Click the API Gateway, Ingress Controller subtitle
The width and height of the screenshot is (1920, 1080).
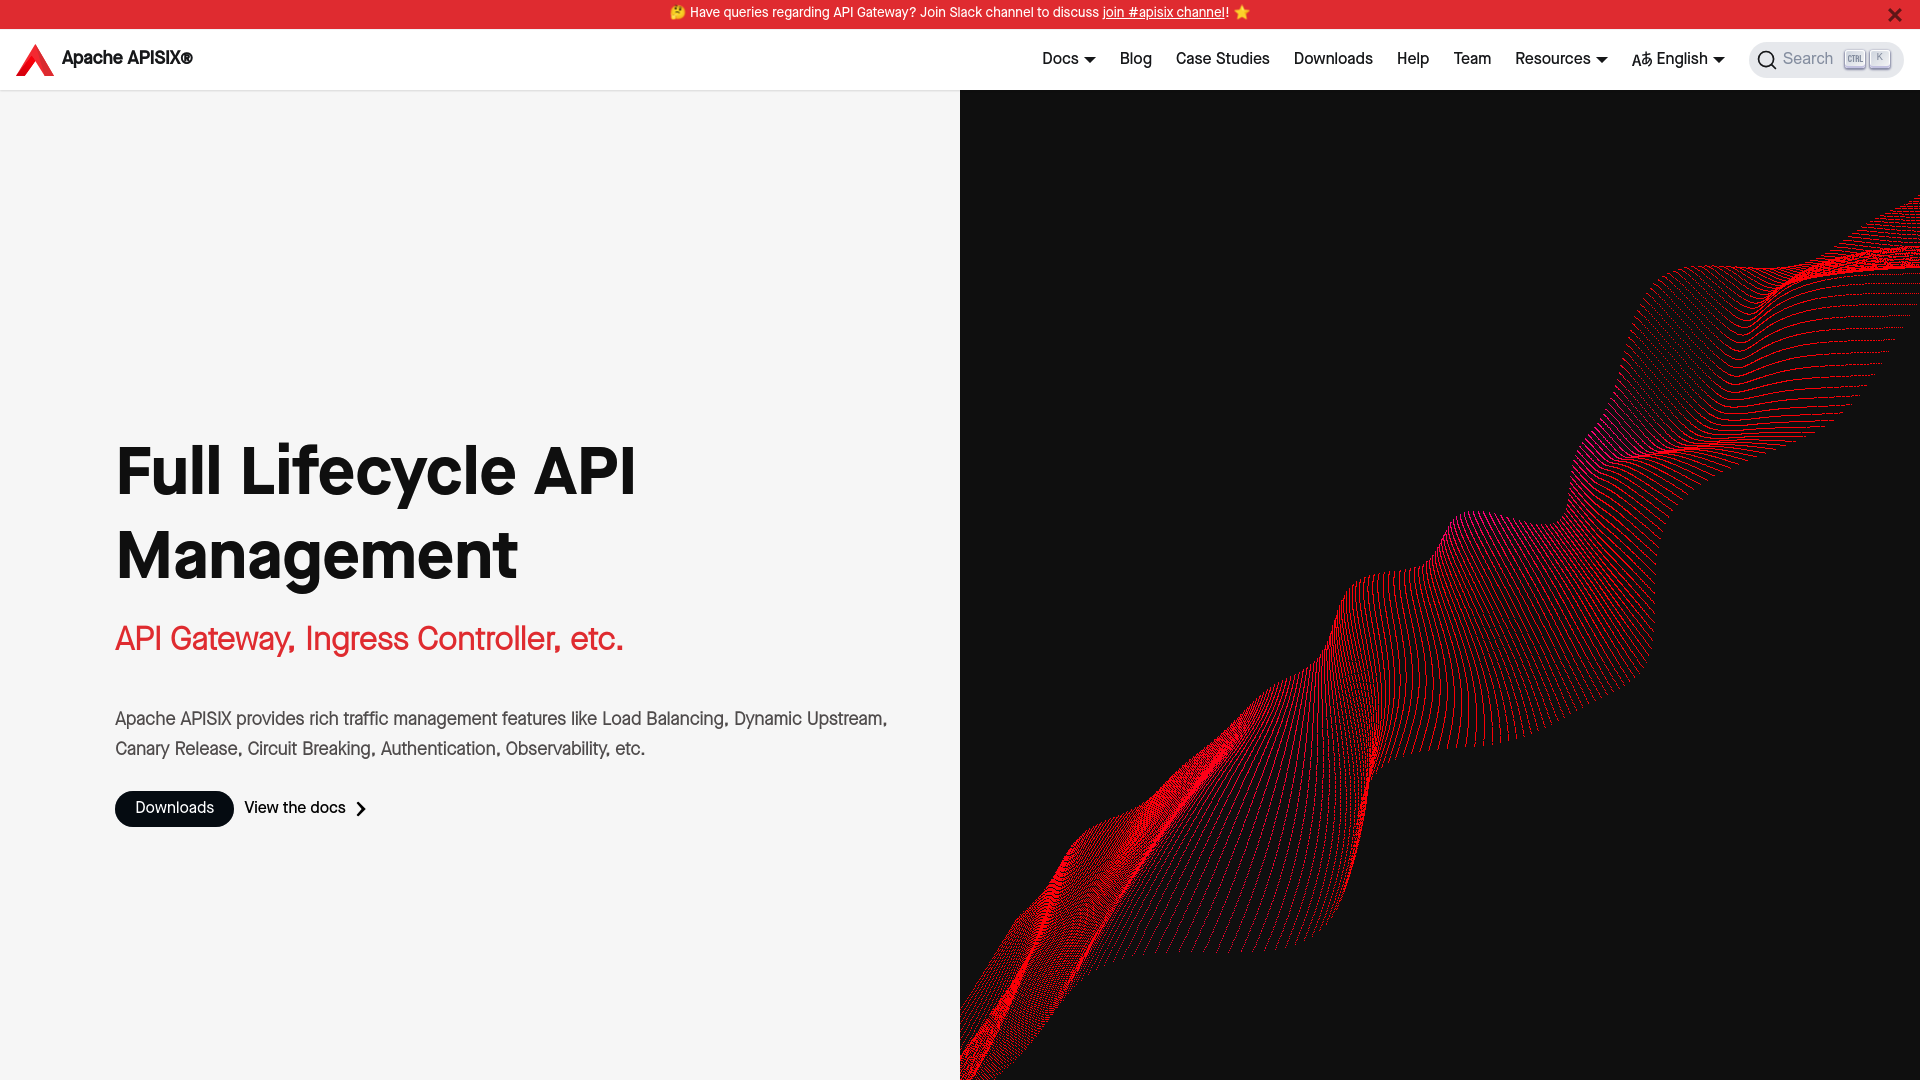[x=369, y=639]
